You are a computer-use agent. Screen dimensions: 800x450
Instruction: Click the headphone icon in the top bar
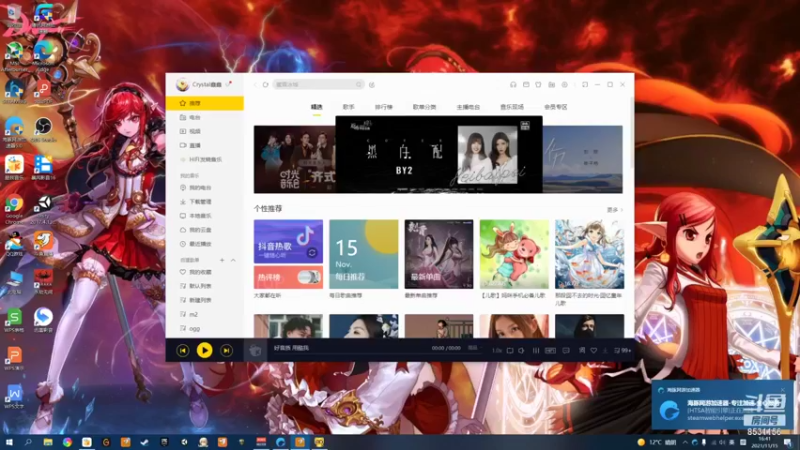pos(513,85)
